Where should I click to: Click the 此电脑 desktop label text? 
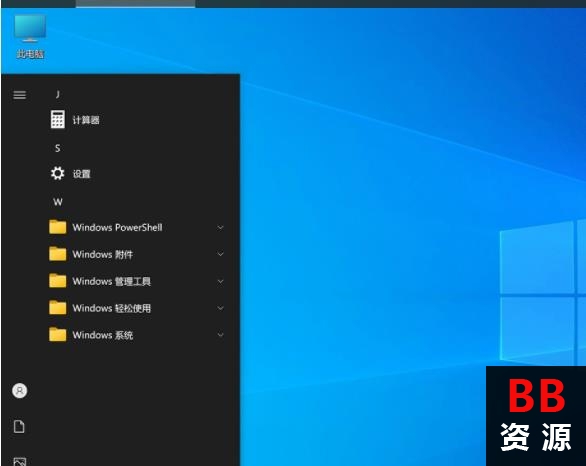30,54
